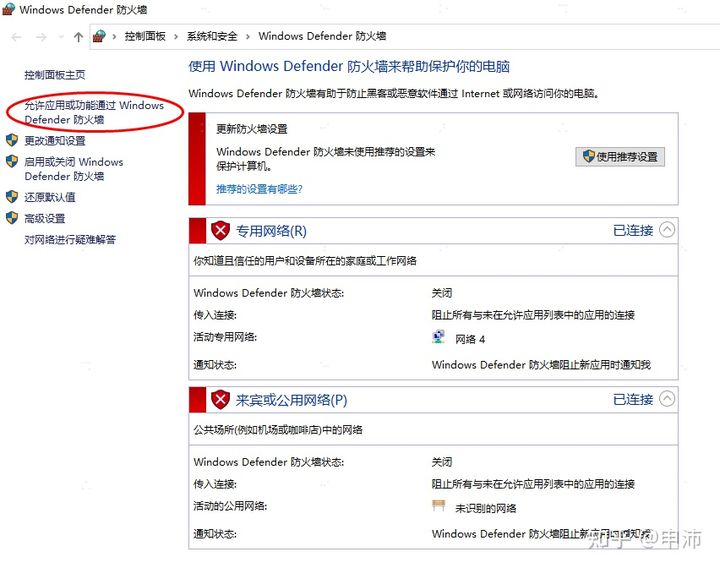Click the Forward navigation arrow
The width and height of the screenshot is (720, 568).
pyautogui.click(x=41, y=37)
